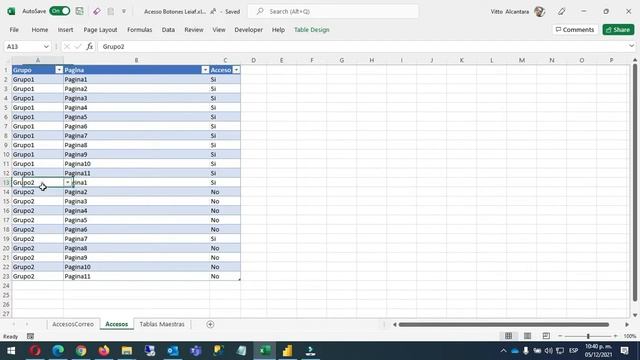Switch to Normal view icon
The image size is (640, 360).
coord(508,336)
